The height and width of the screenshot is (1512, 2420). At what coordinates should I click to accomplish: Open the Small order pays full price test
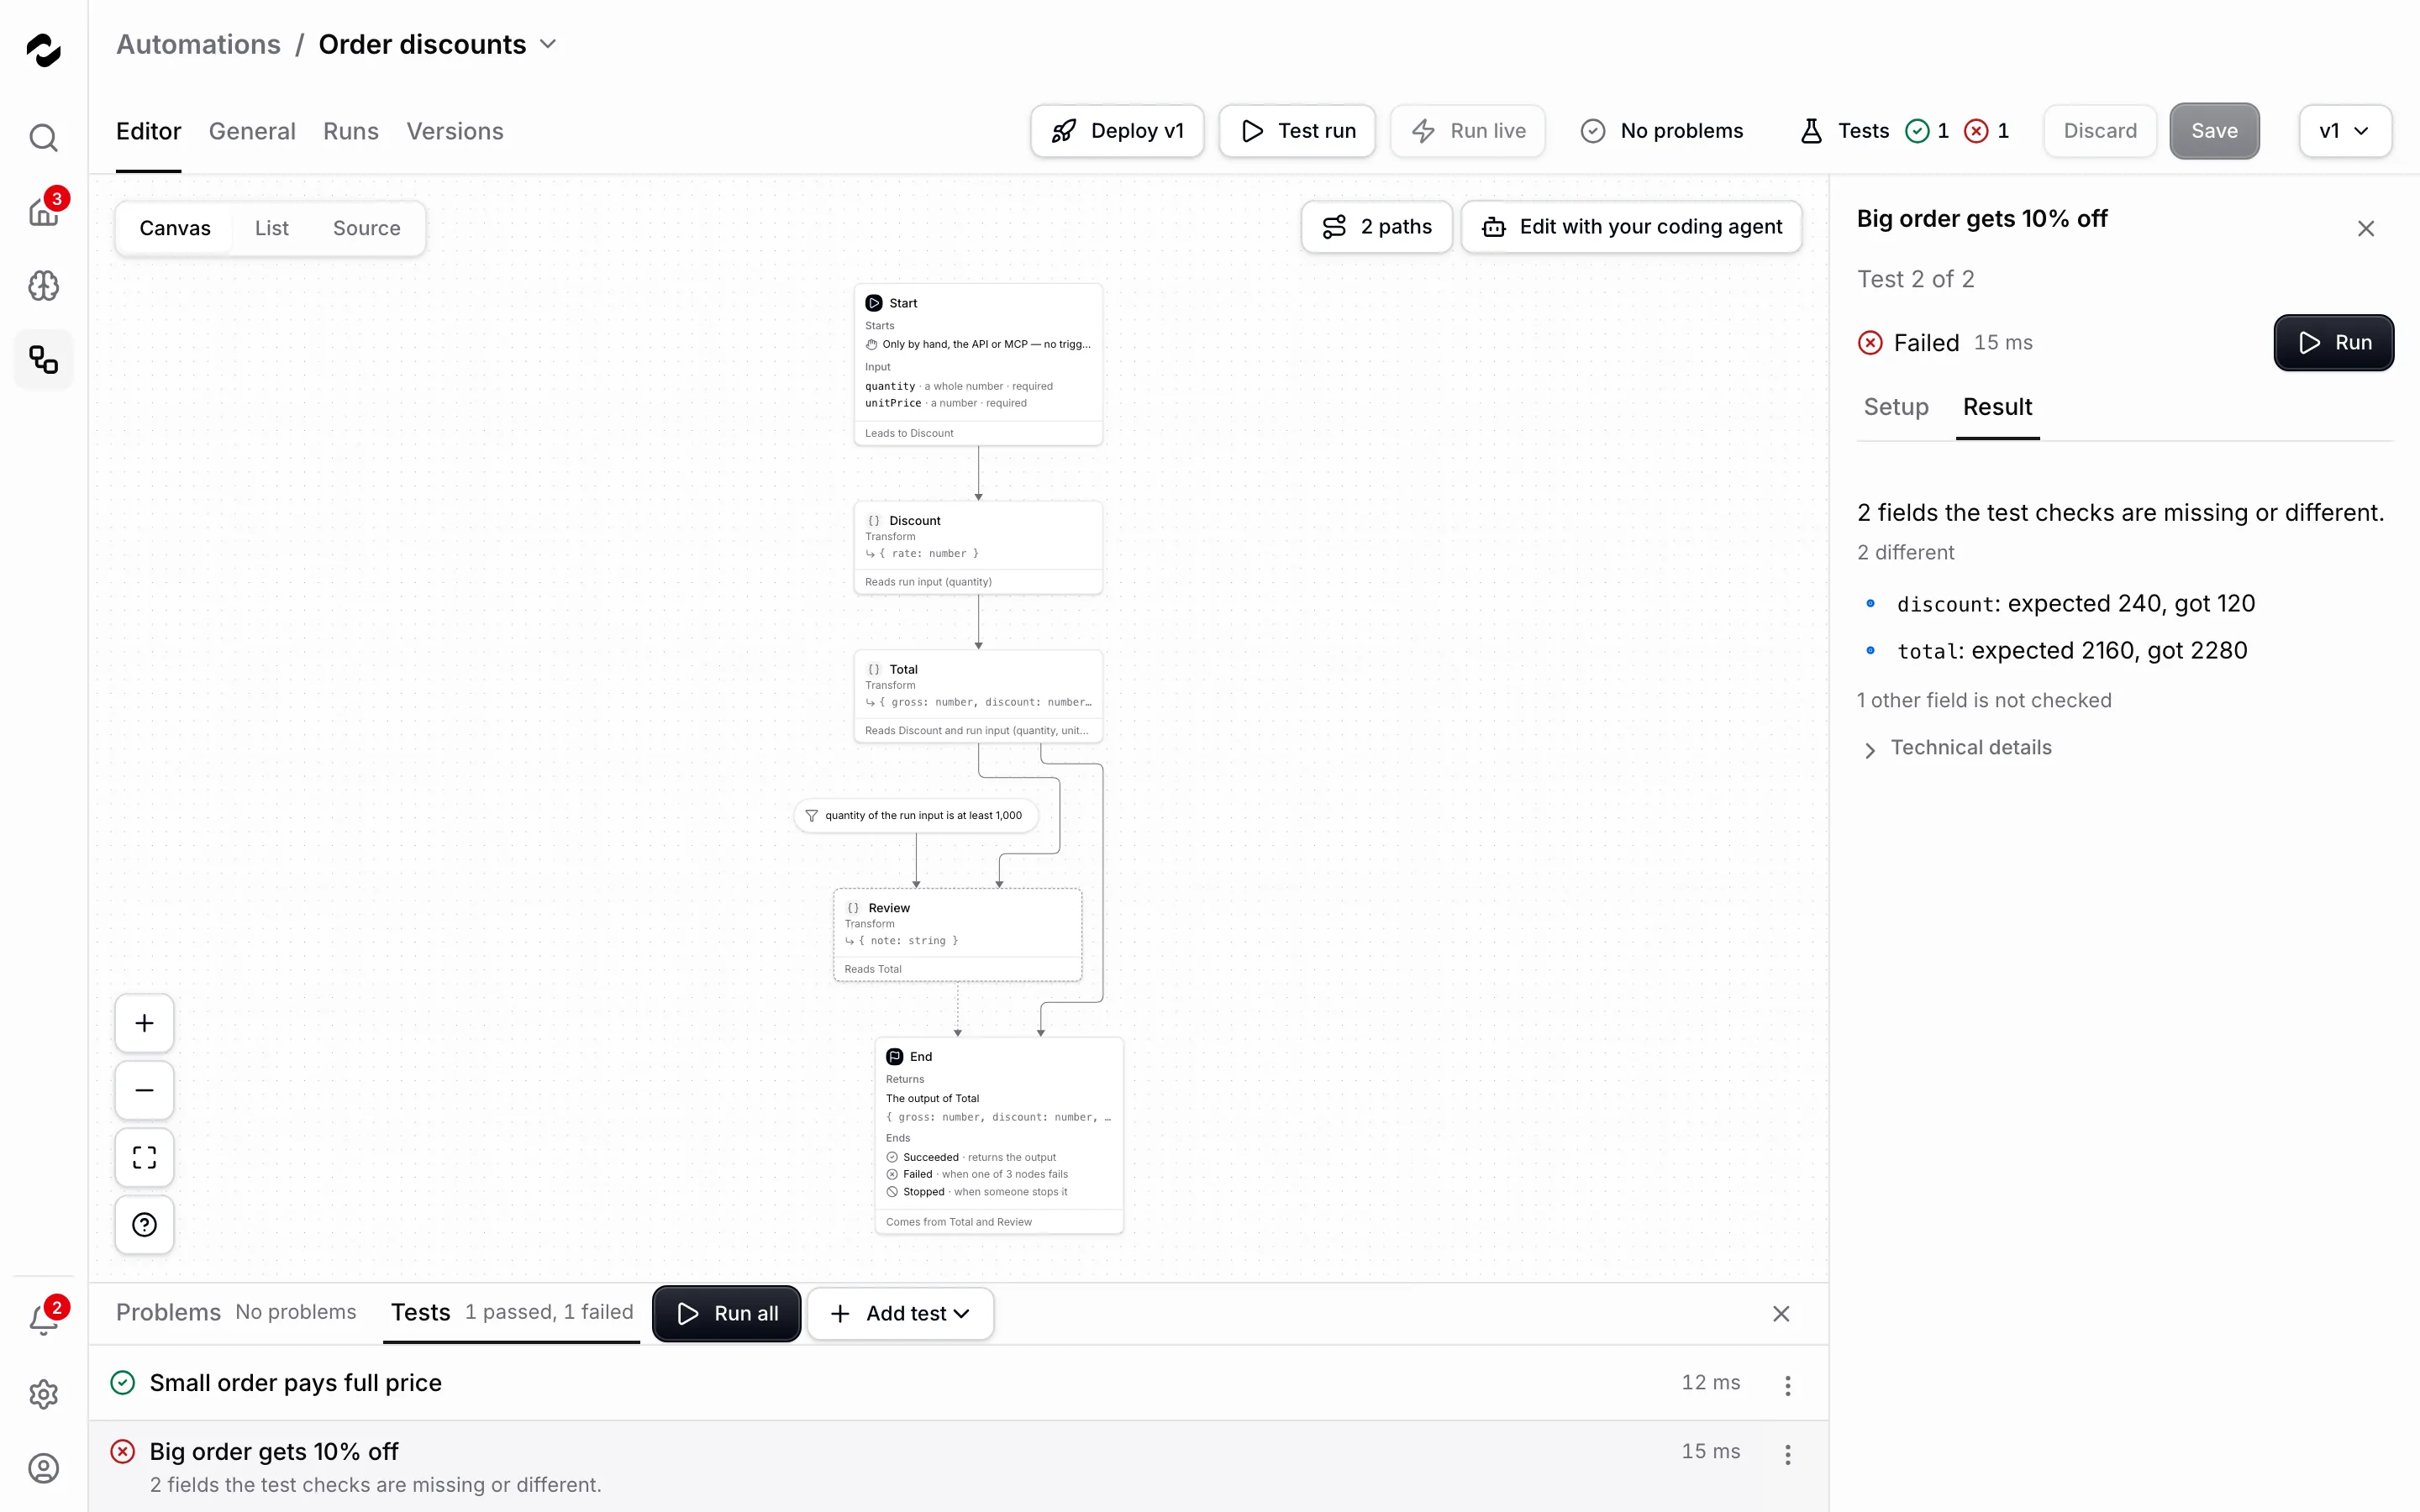point(958,1383)
